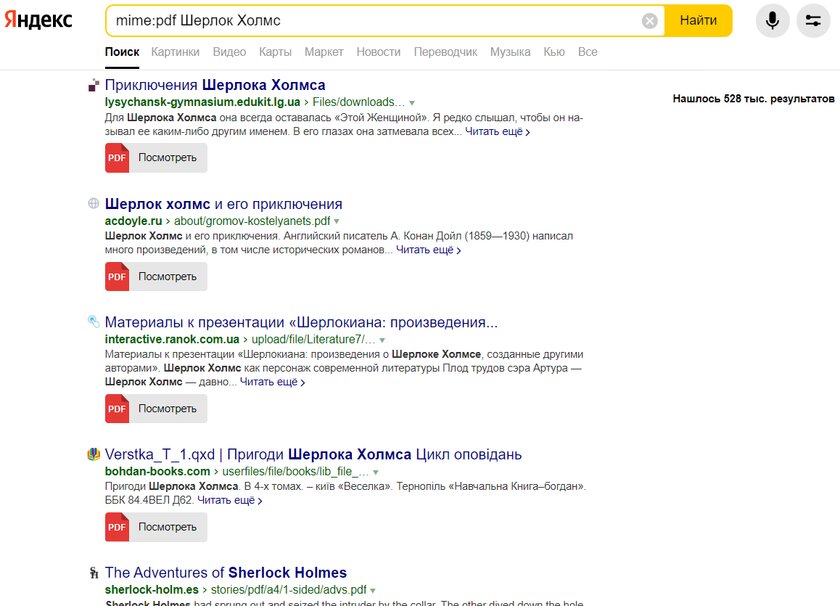Click the PDF icon under the acdoyle.ru result
The image size is (840, 606).
[x=117, y=276]
